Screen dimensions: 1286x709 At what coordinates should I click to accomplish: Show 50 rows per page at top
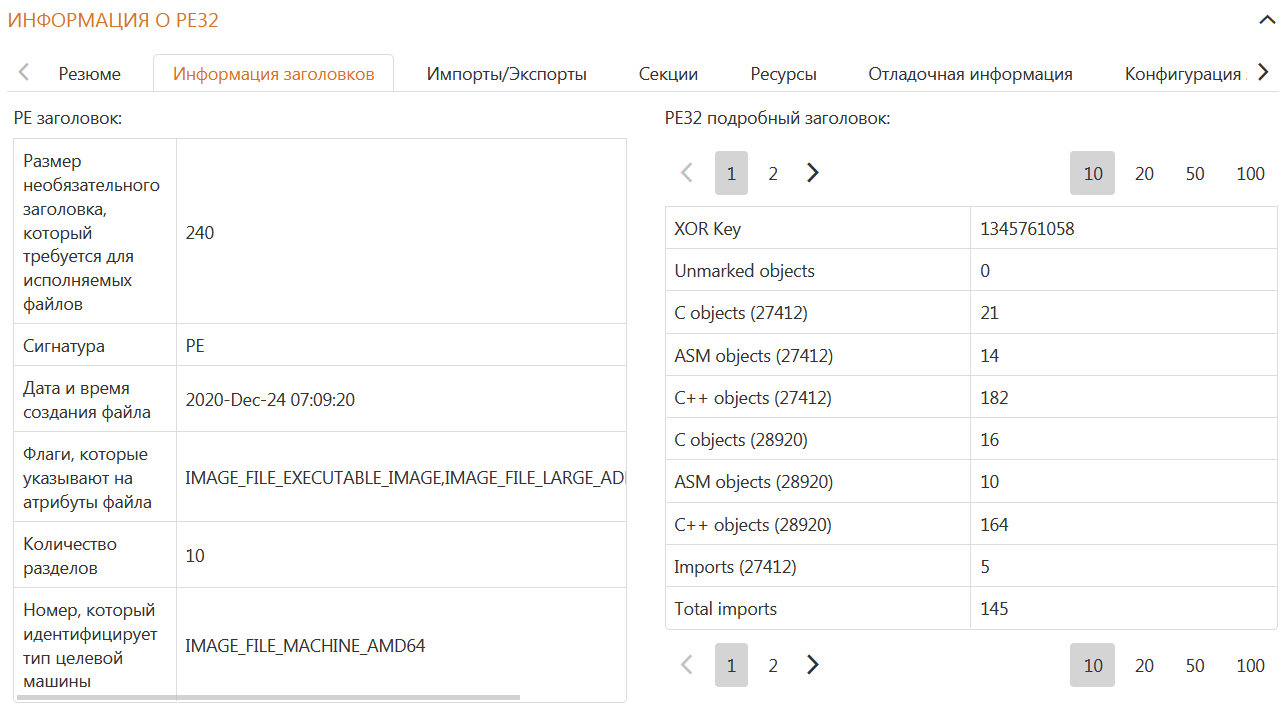pos(1195,174)
